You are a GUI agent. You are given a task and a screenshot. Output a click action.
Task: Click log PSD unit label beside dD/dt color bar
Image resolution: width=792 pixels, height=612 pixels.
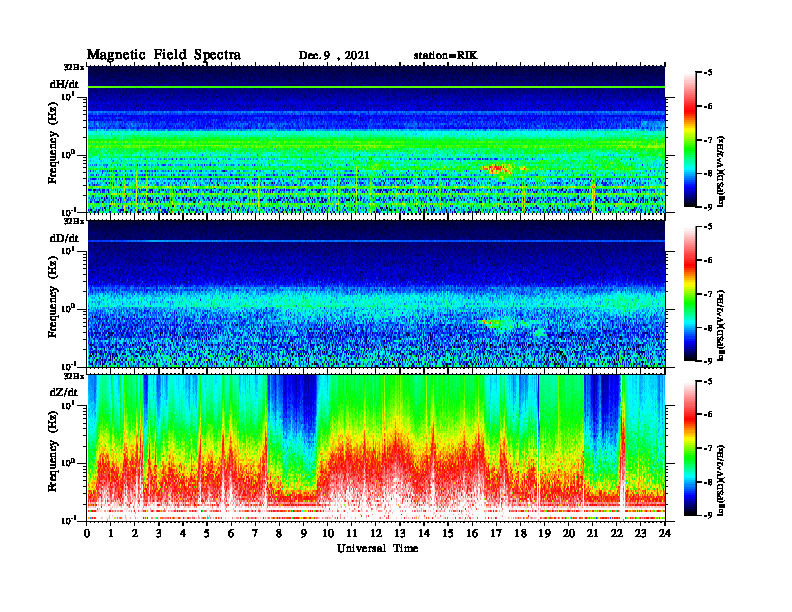[722, 325]
